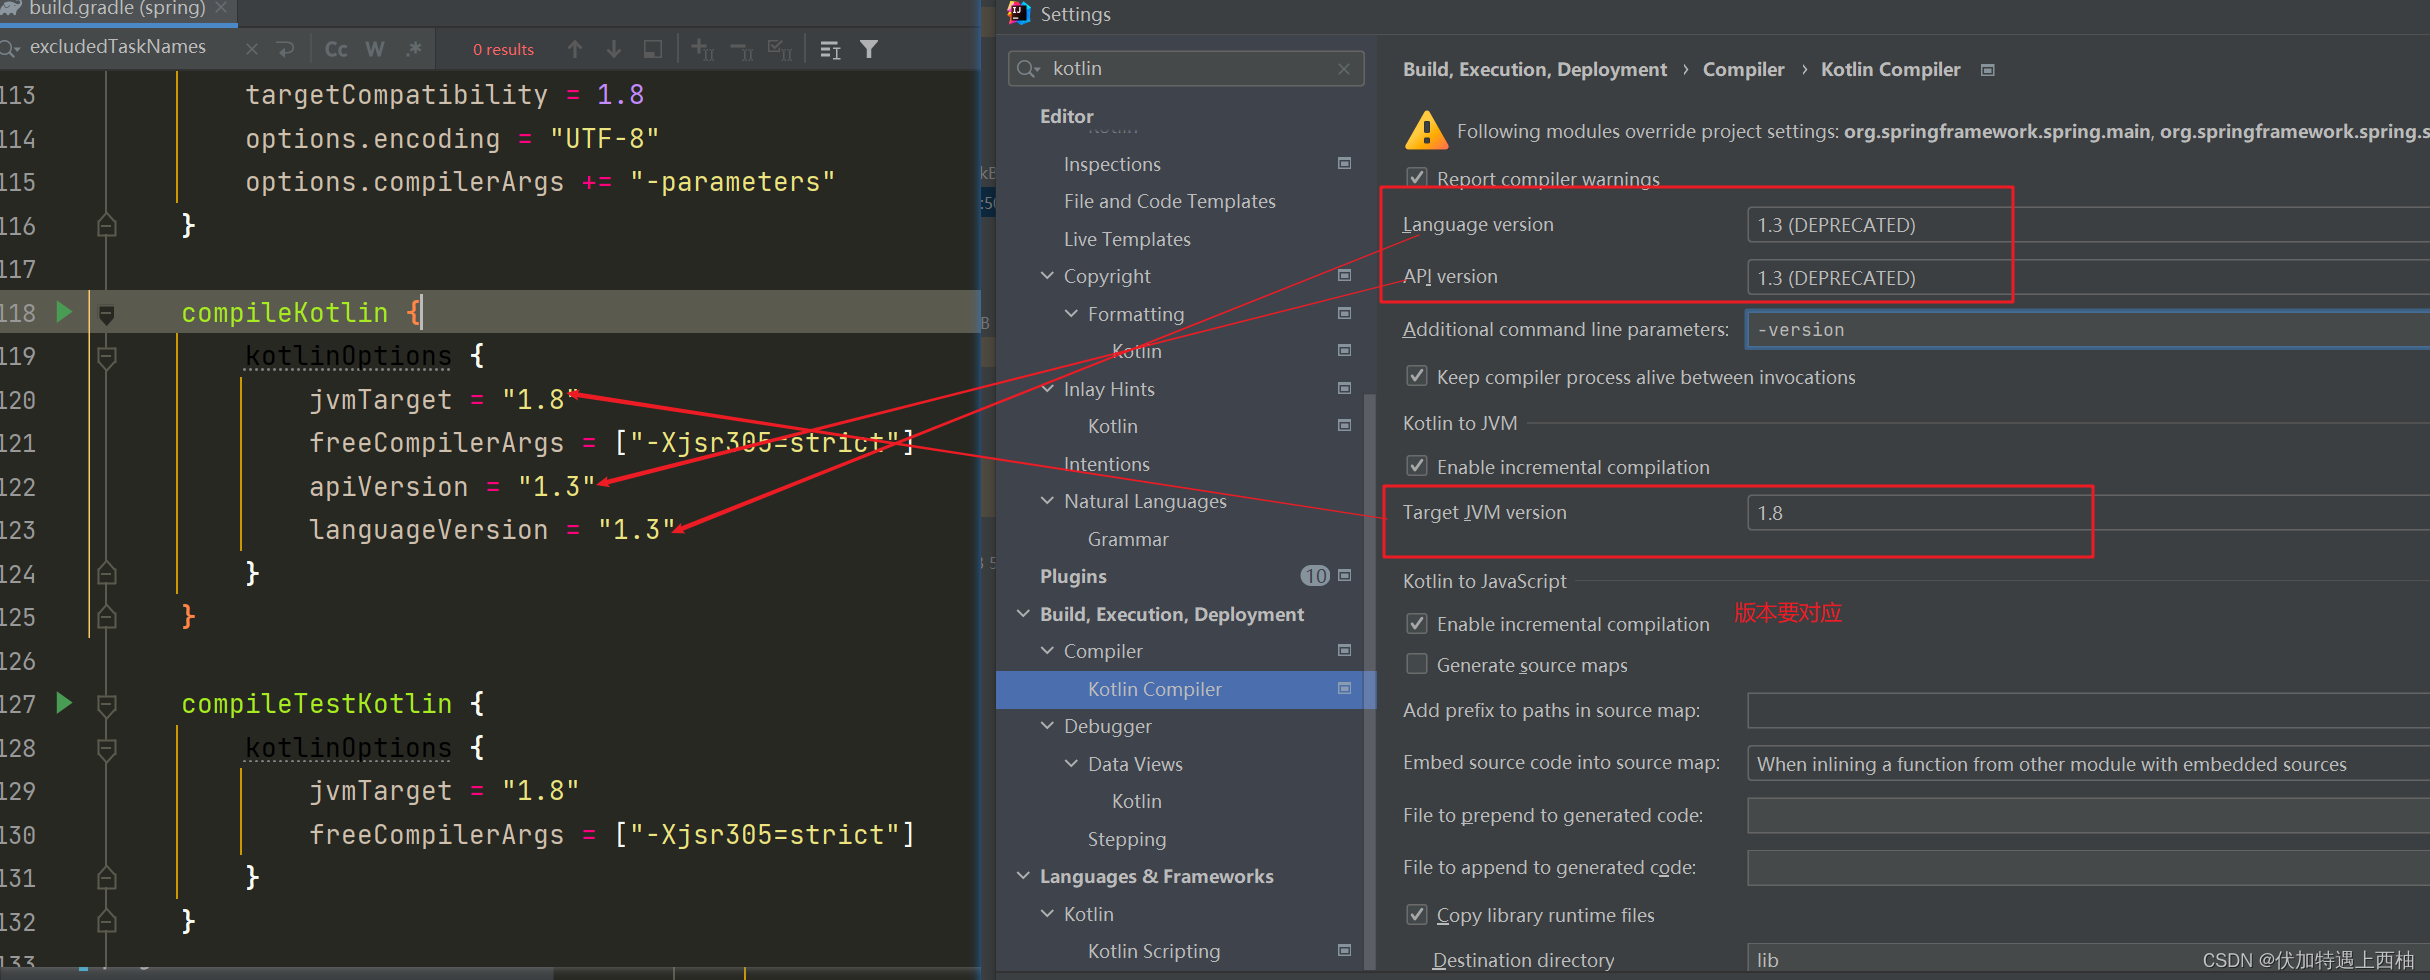
Task: Open the search filter options
Action: point(869,49)
